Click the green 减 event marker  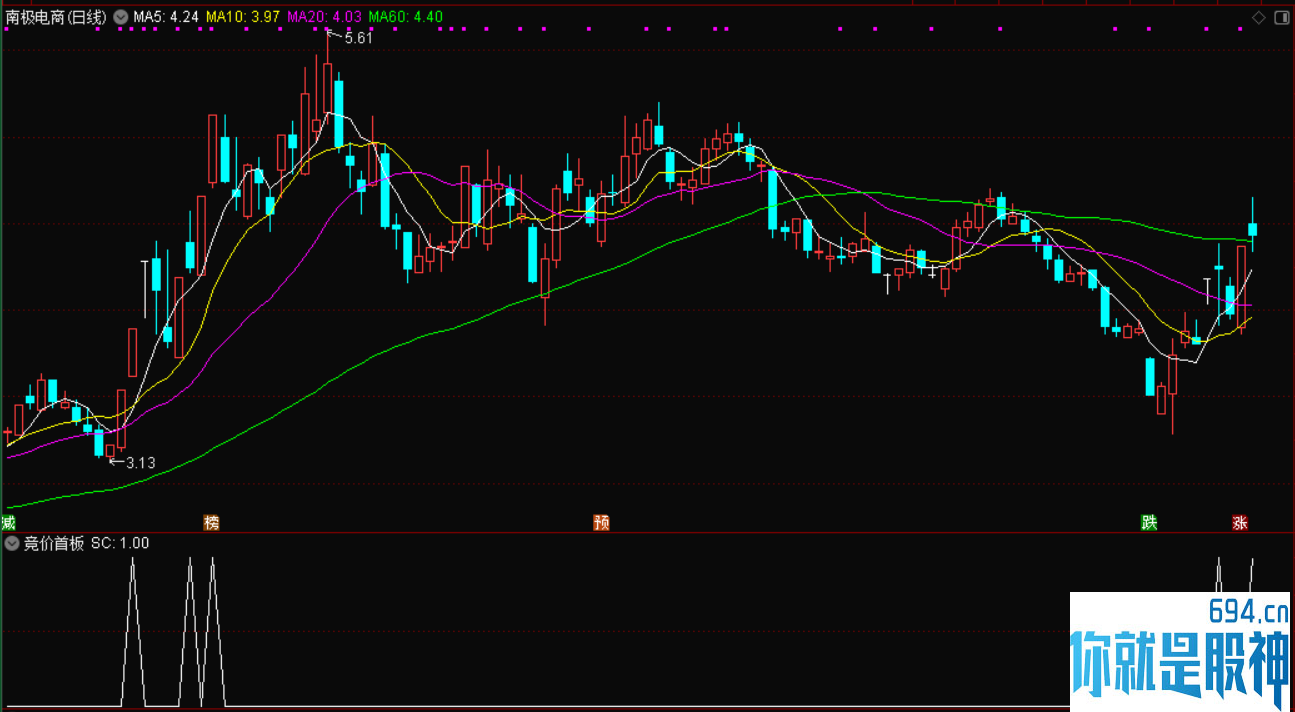(x=9, y=523)
